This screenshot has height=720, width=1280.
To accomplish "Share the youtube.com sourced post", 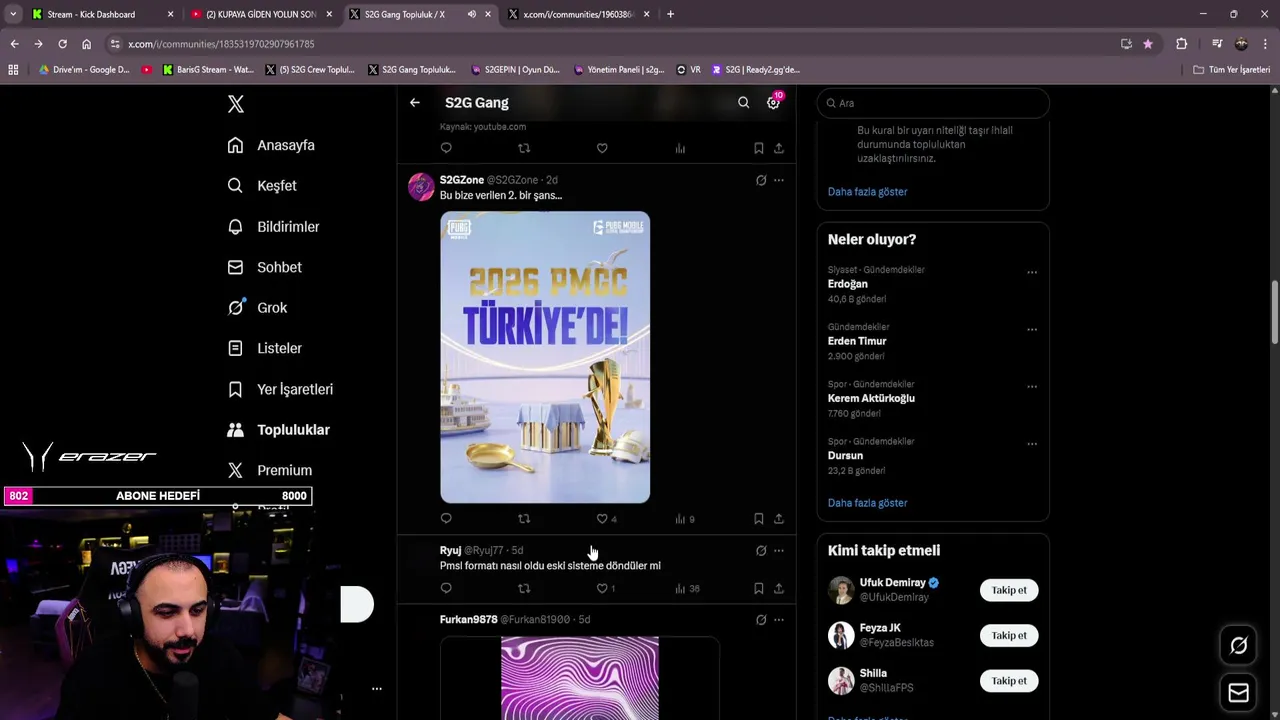I will [x=779, y=148].
